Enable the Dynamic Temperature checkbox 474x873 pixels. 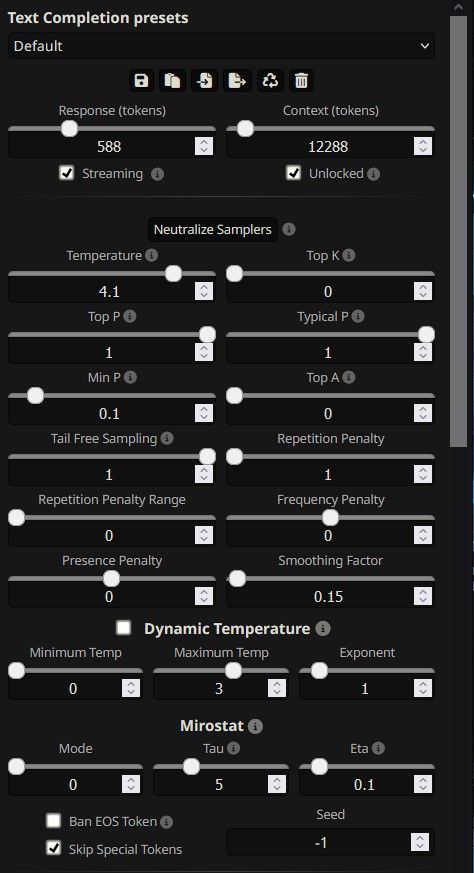124,628
